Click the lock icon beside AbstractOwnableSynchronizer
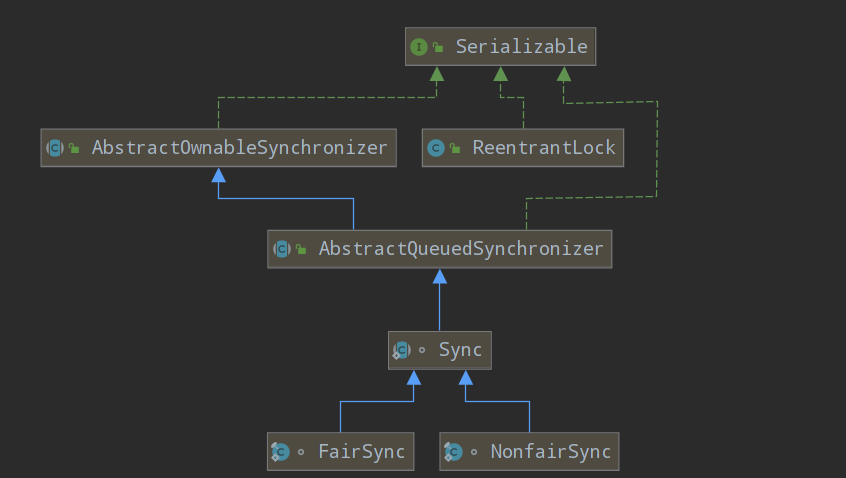The image size is (846, 478). point(74,149)
